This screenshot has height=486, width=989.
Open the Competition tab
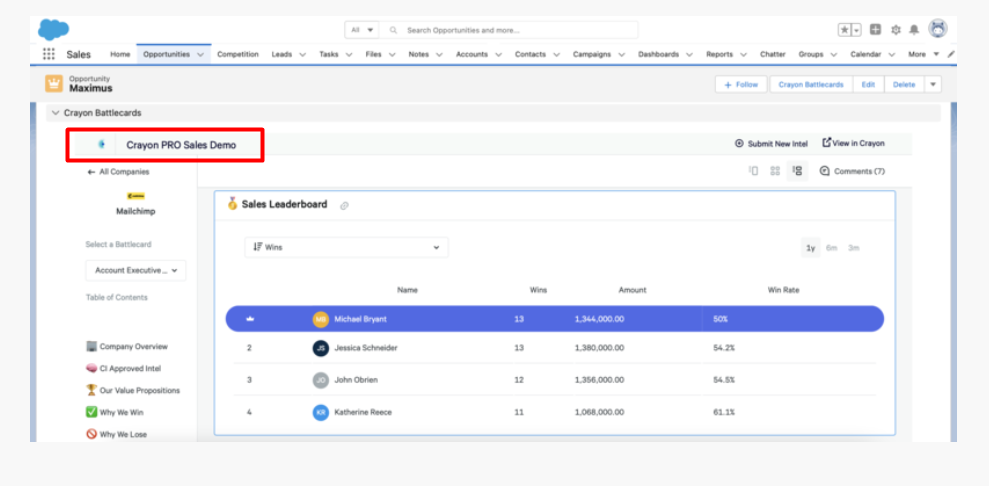[x=238, y=54]
